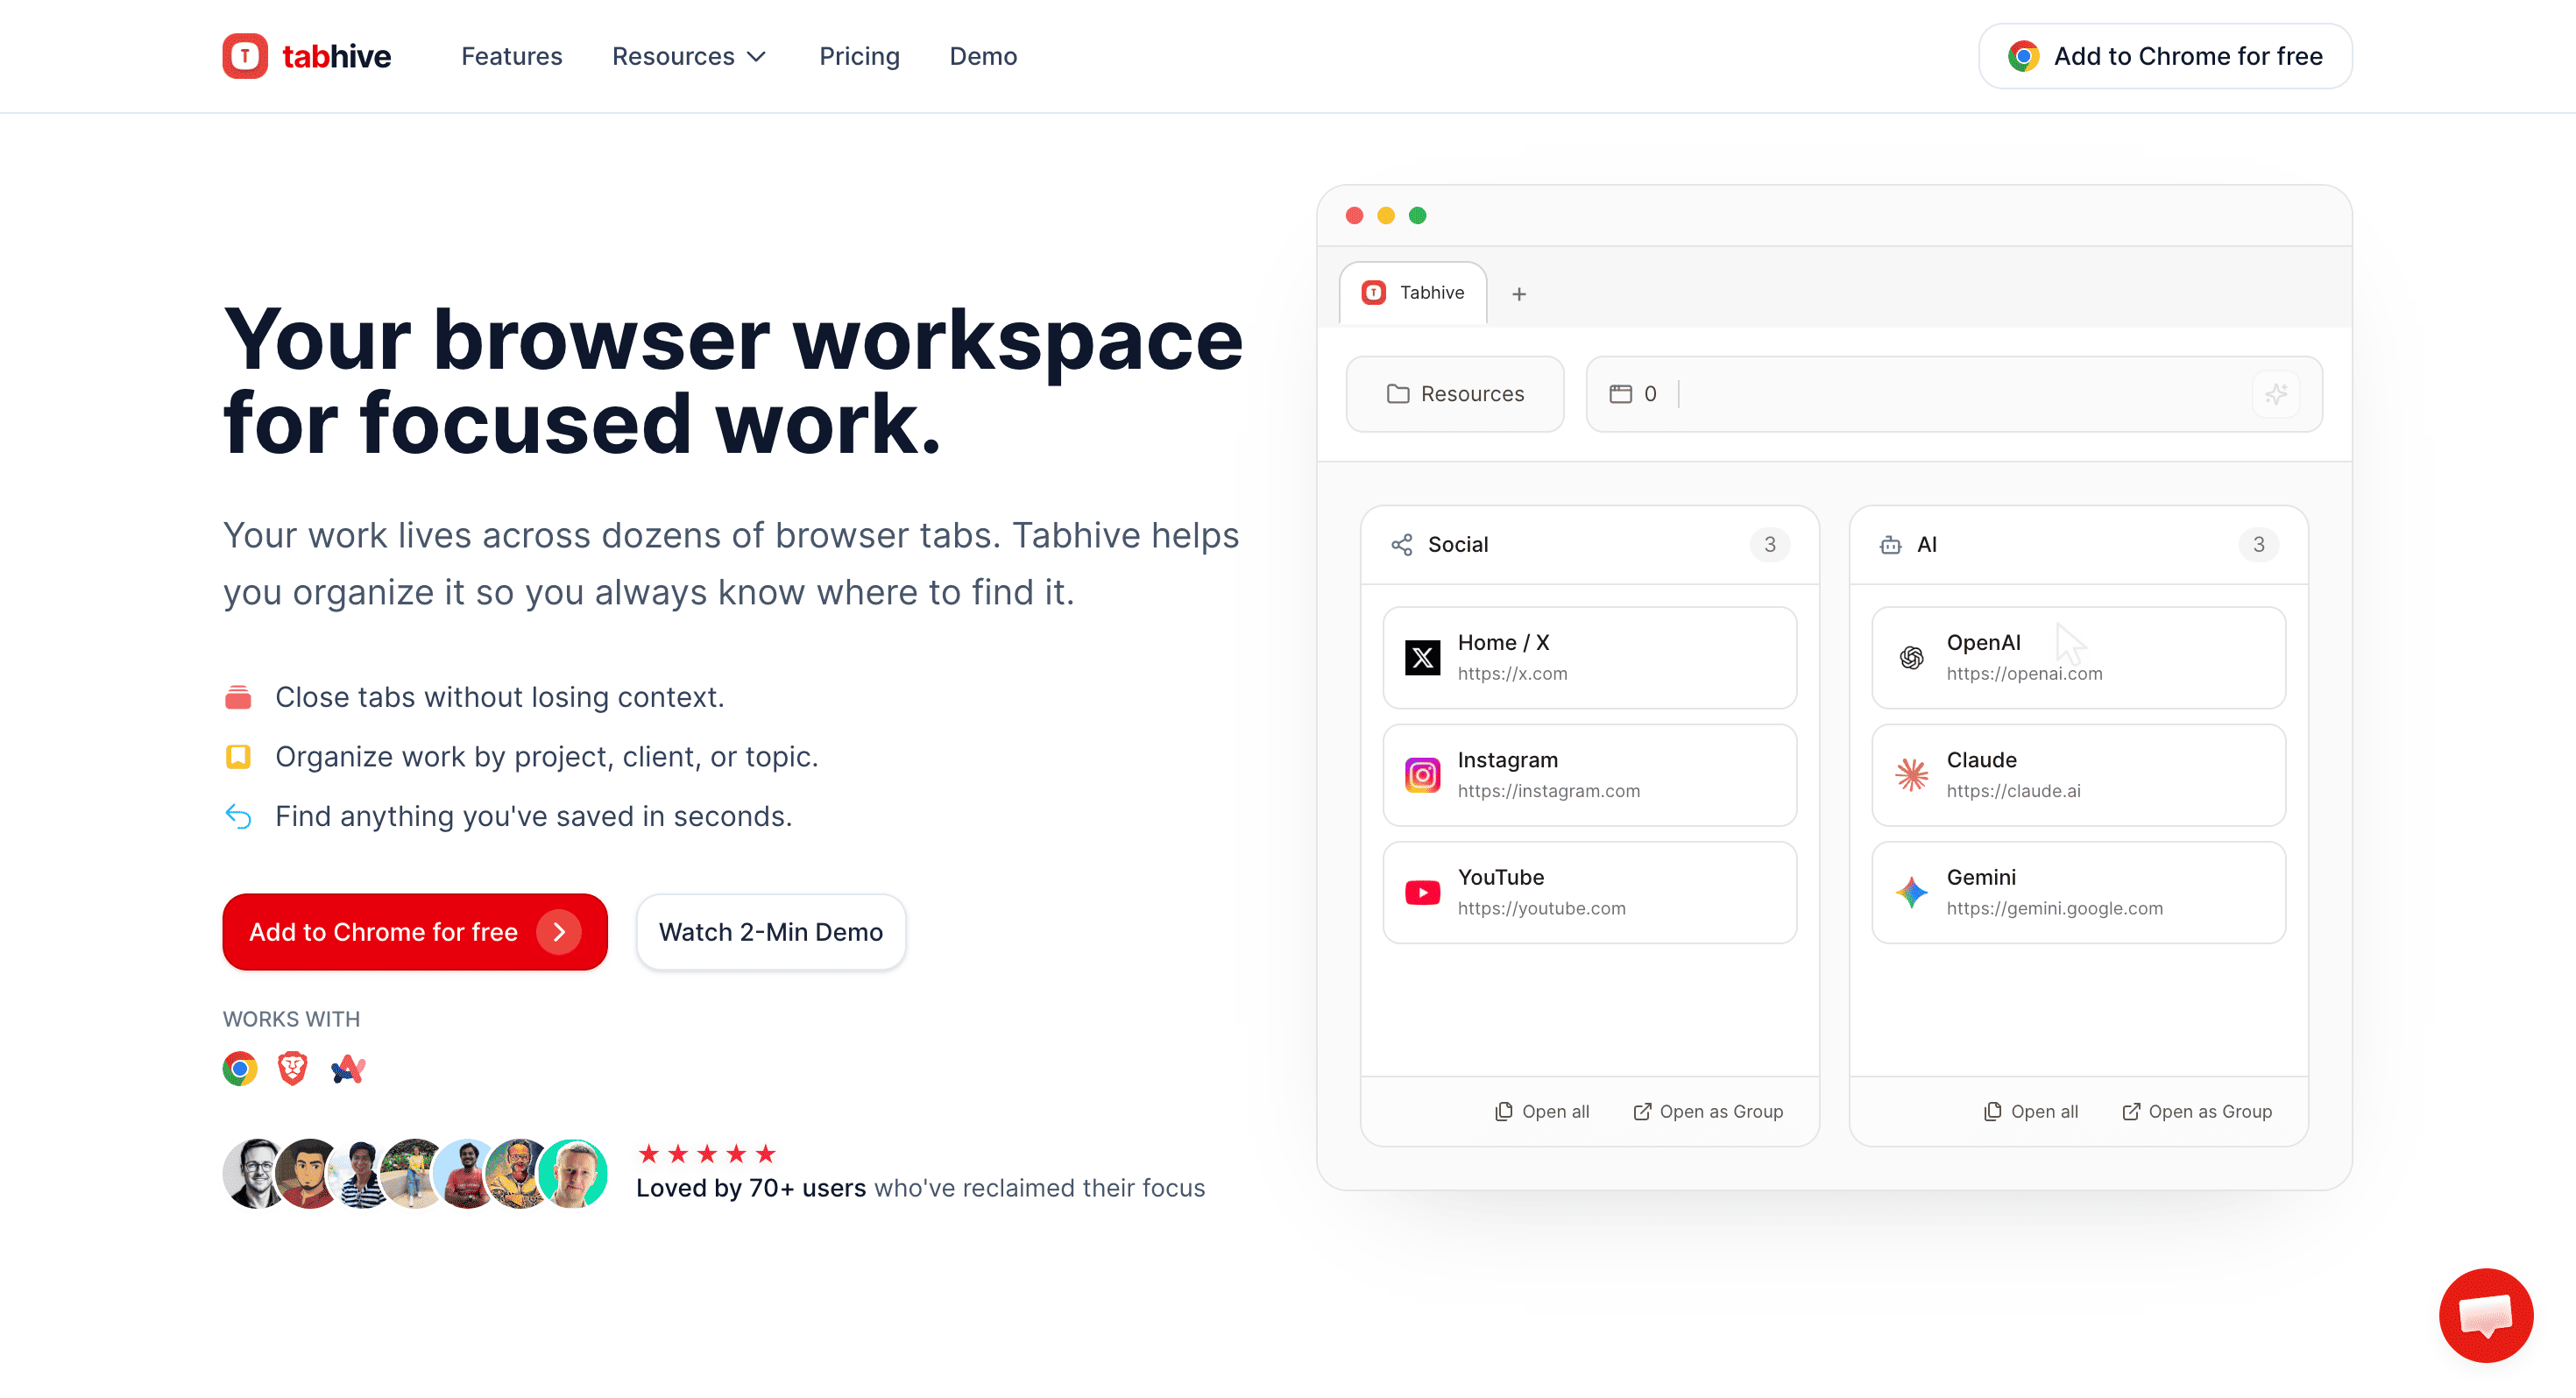Open the Gemini saved tab card
2576x1398 pixels.
[2078, 892]
